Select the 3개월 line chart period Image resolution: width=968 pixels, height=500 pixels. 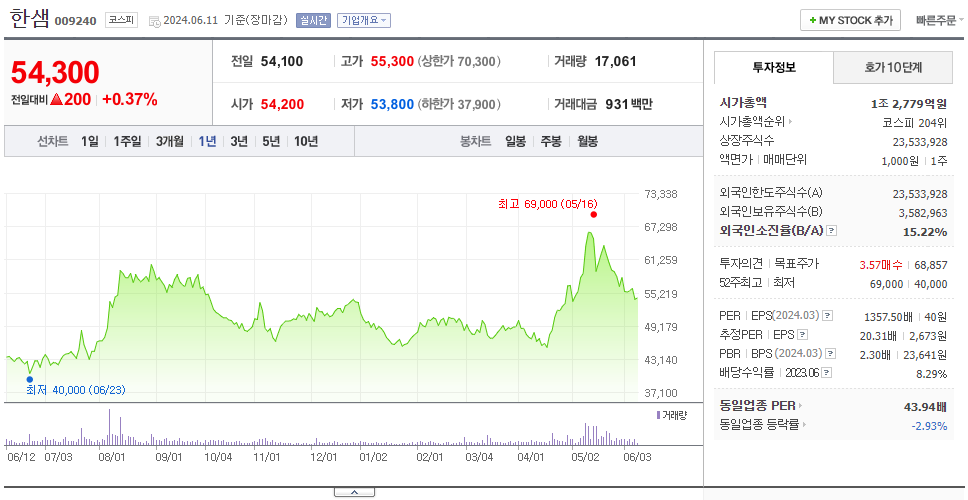[170, 141]
